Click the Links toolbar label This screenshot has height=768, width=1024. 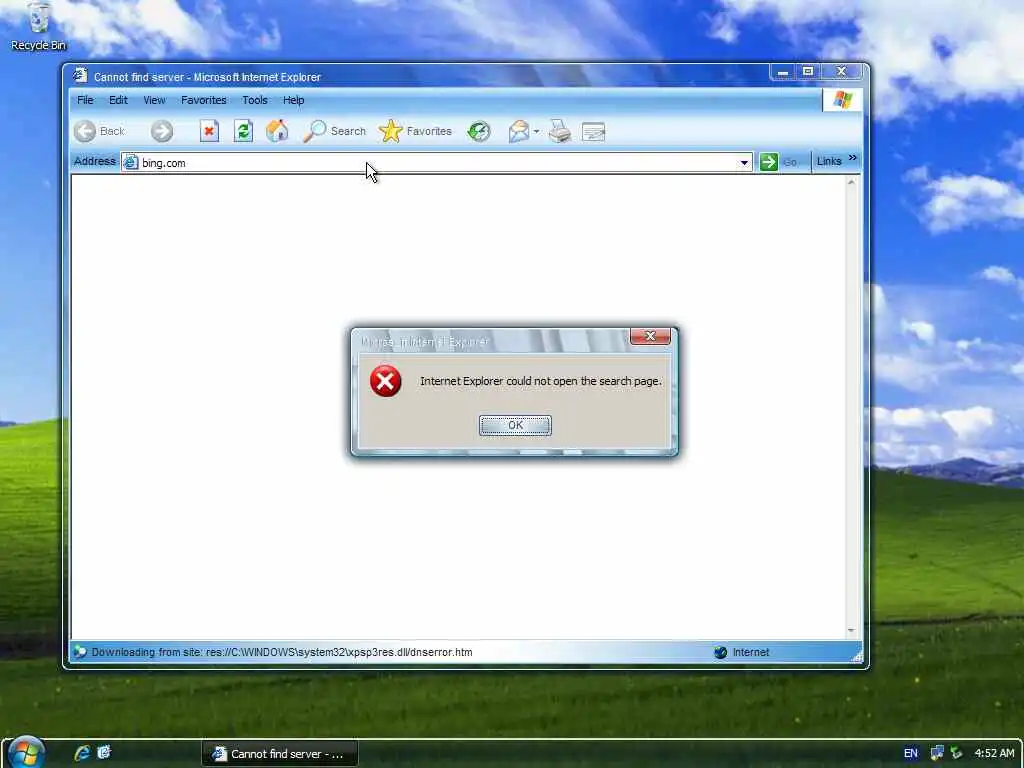tap(829, 161)
